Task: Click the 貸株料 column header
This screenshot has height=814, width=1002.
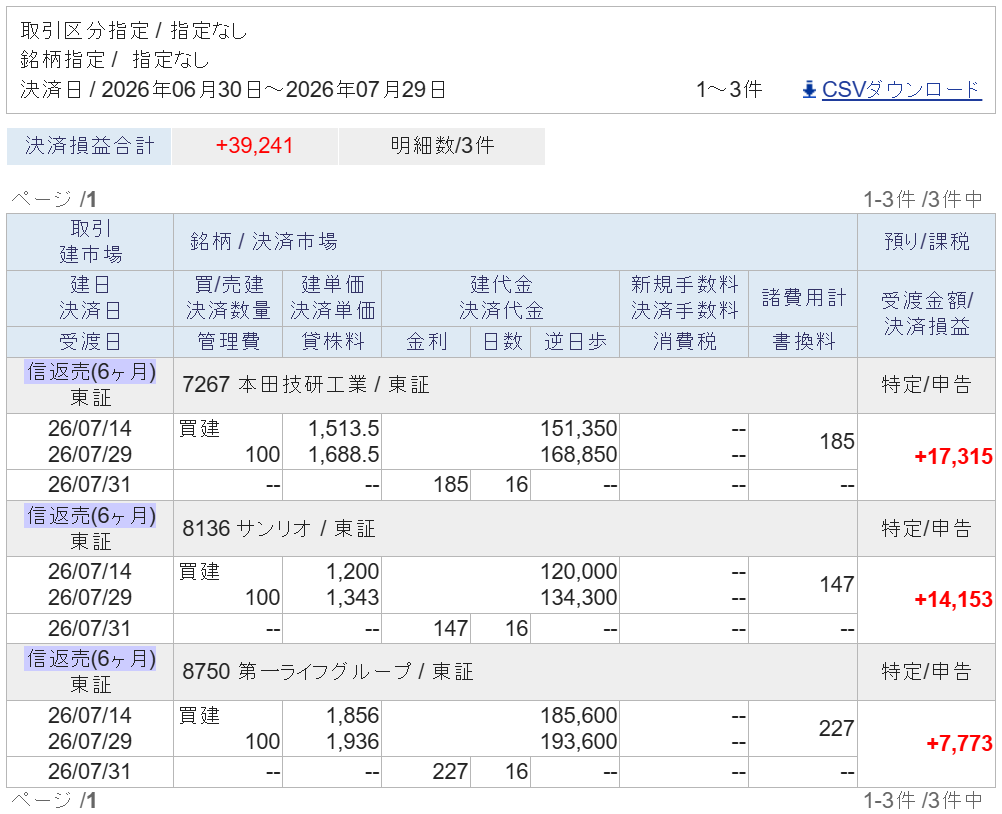Action: (x=332, y=342)
